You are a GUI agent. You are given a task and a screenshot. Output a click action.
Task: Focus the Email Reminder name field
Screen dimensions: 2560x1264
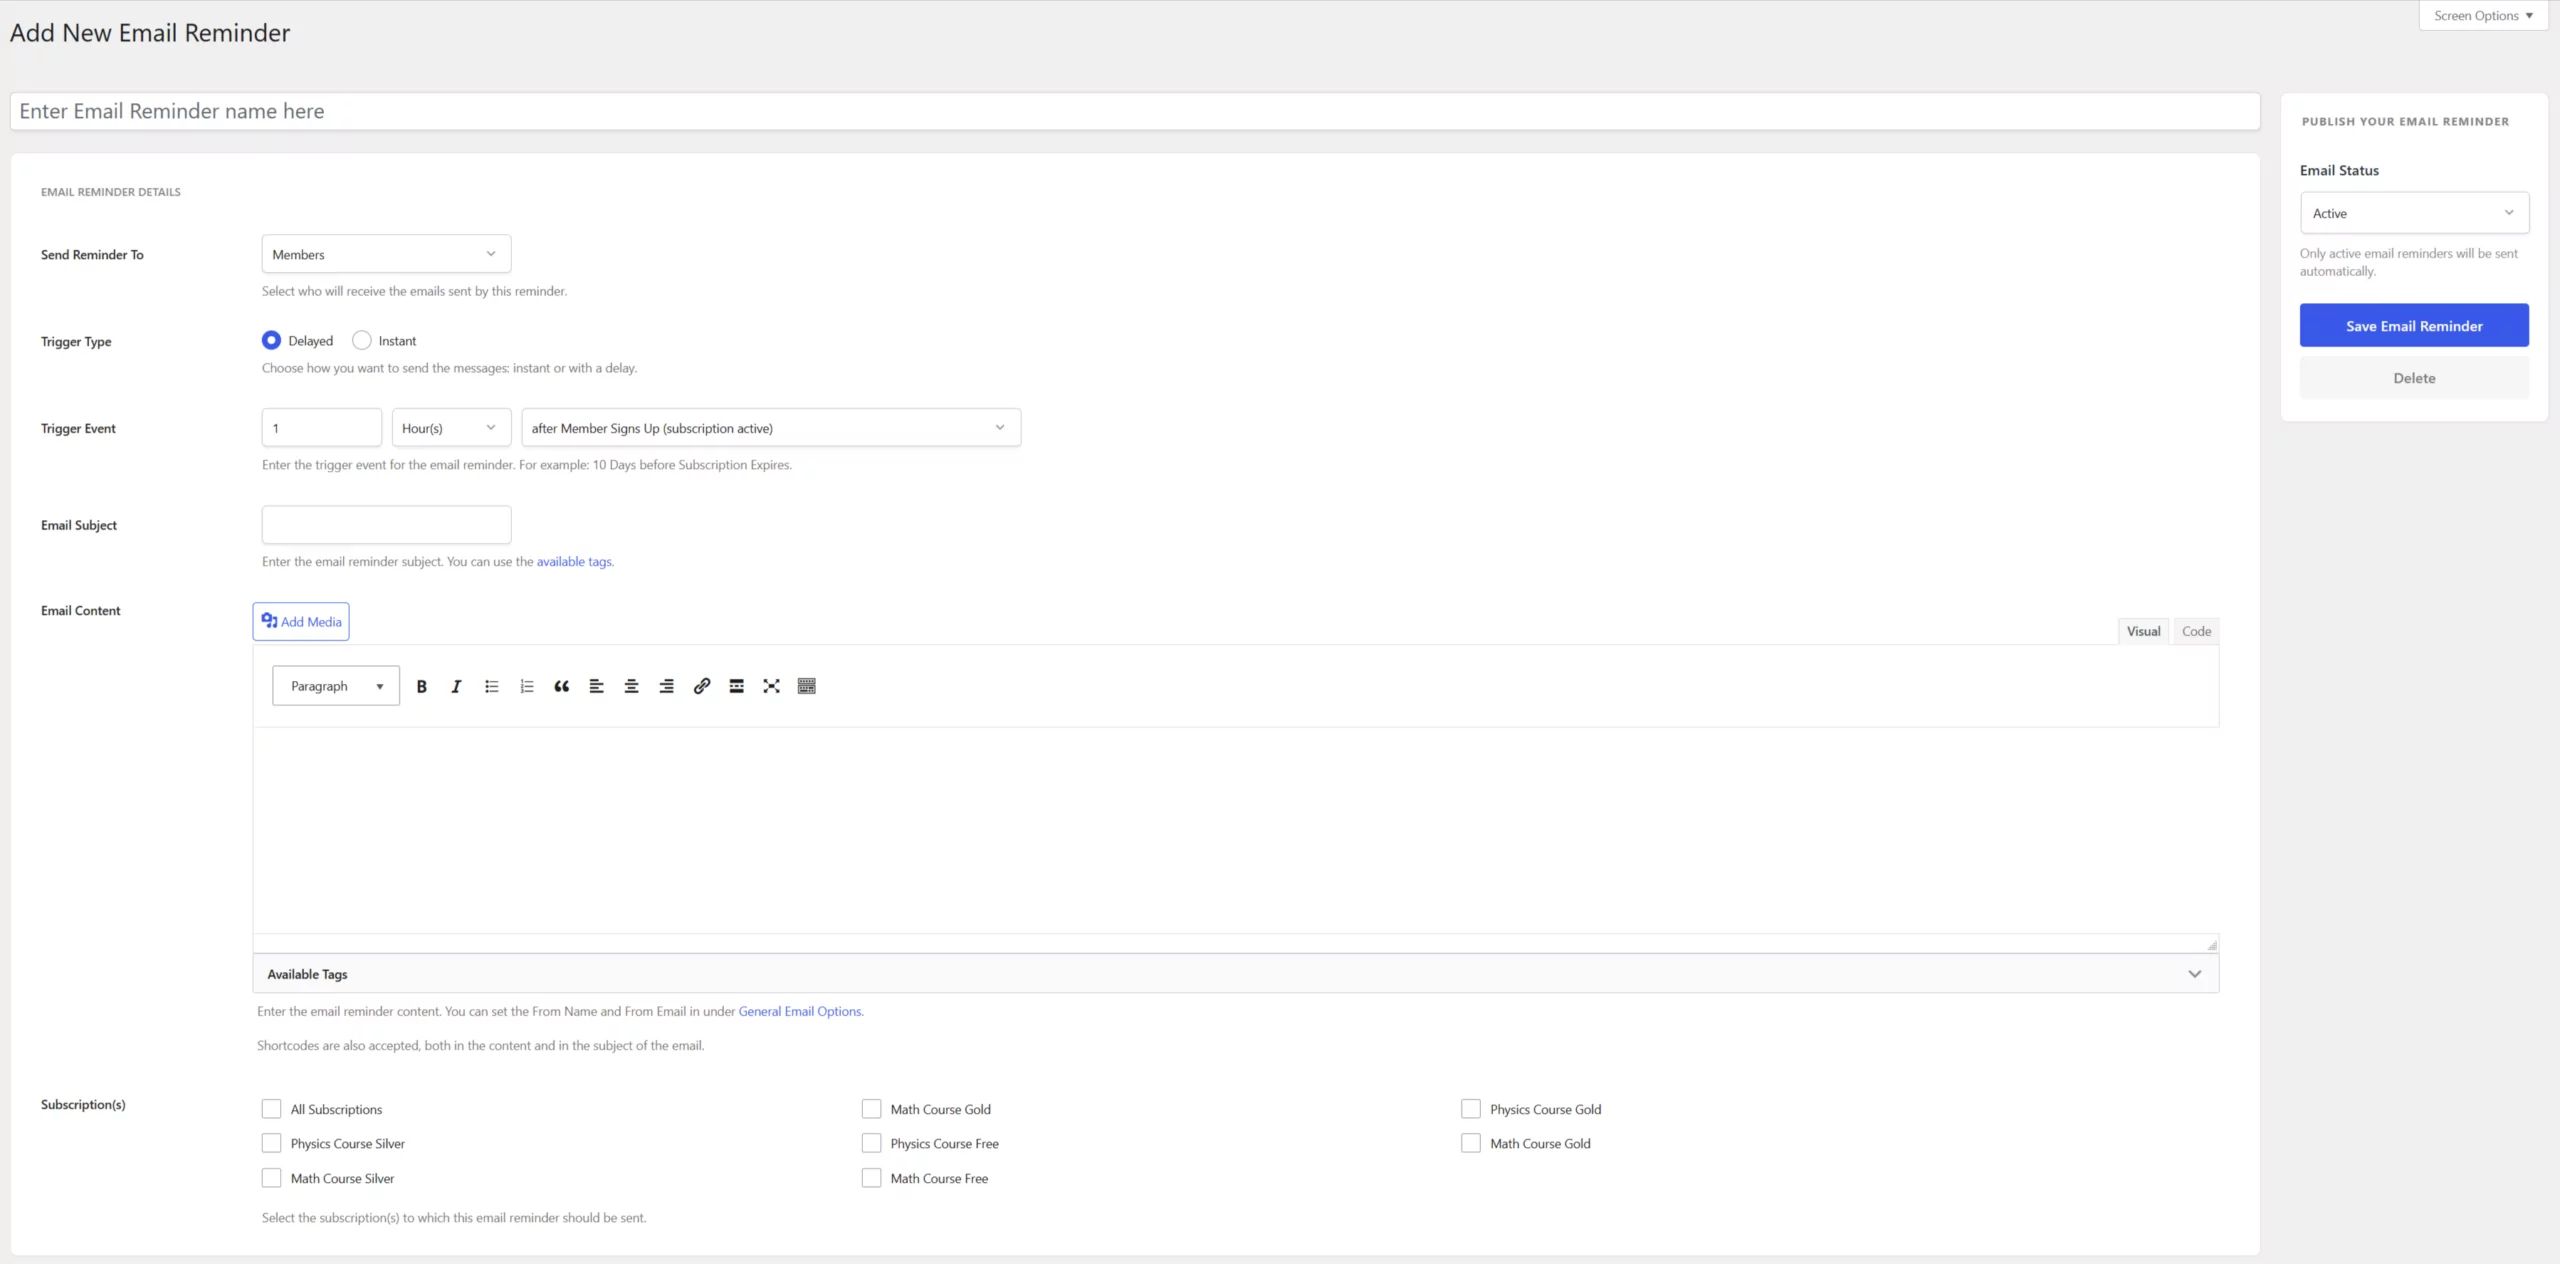[x=1135, y=111]
